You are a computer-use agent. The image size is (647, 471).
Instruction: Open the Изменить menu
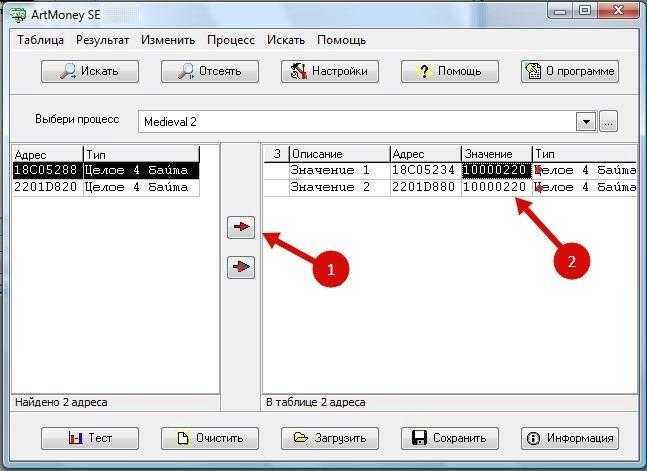tap(168, 40)
